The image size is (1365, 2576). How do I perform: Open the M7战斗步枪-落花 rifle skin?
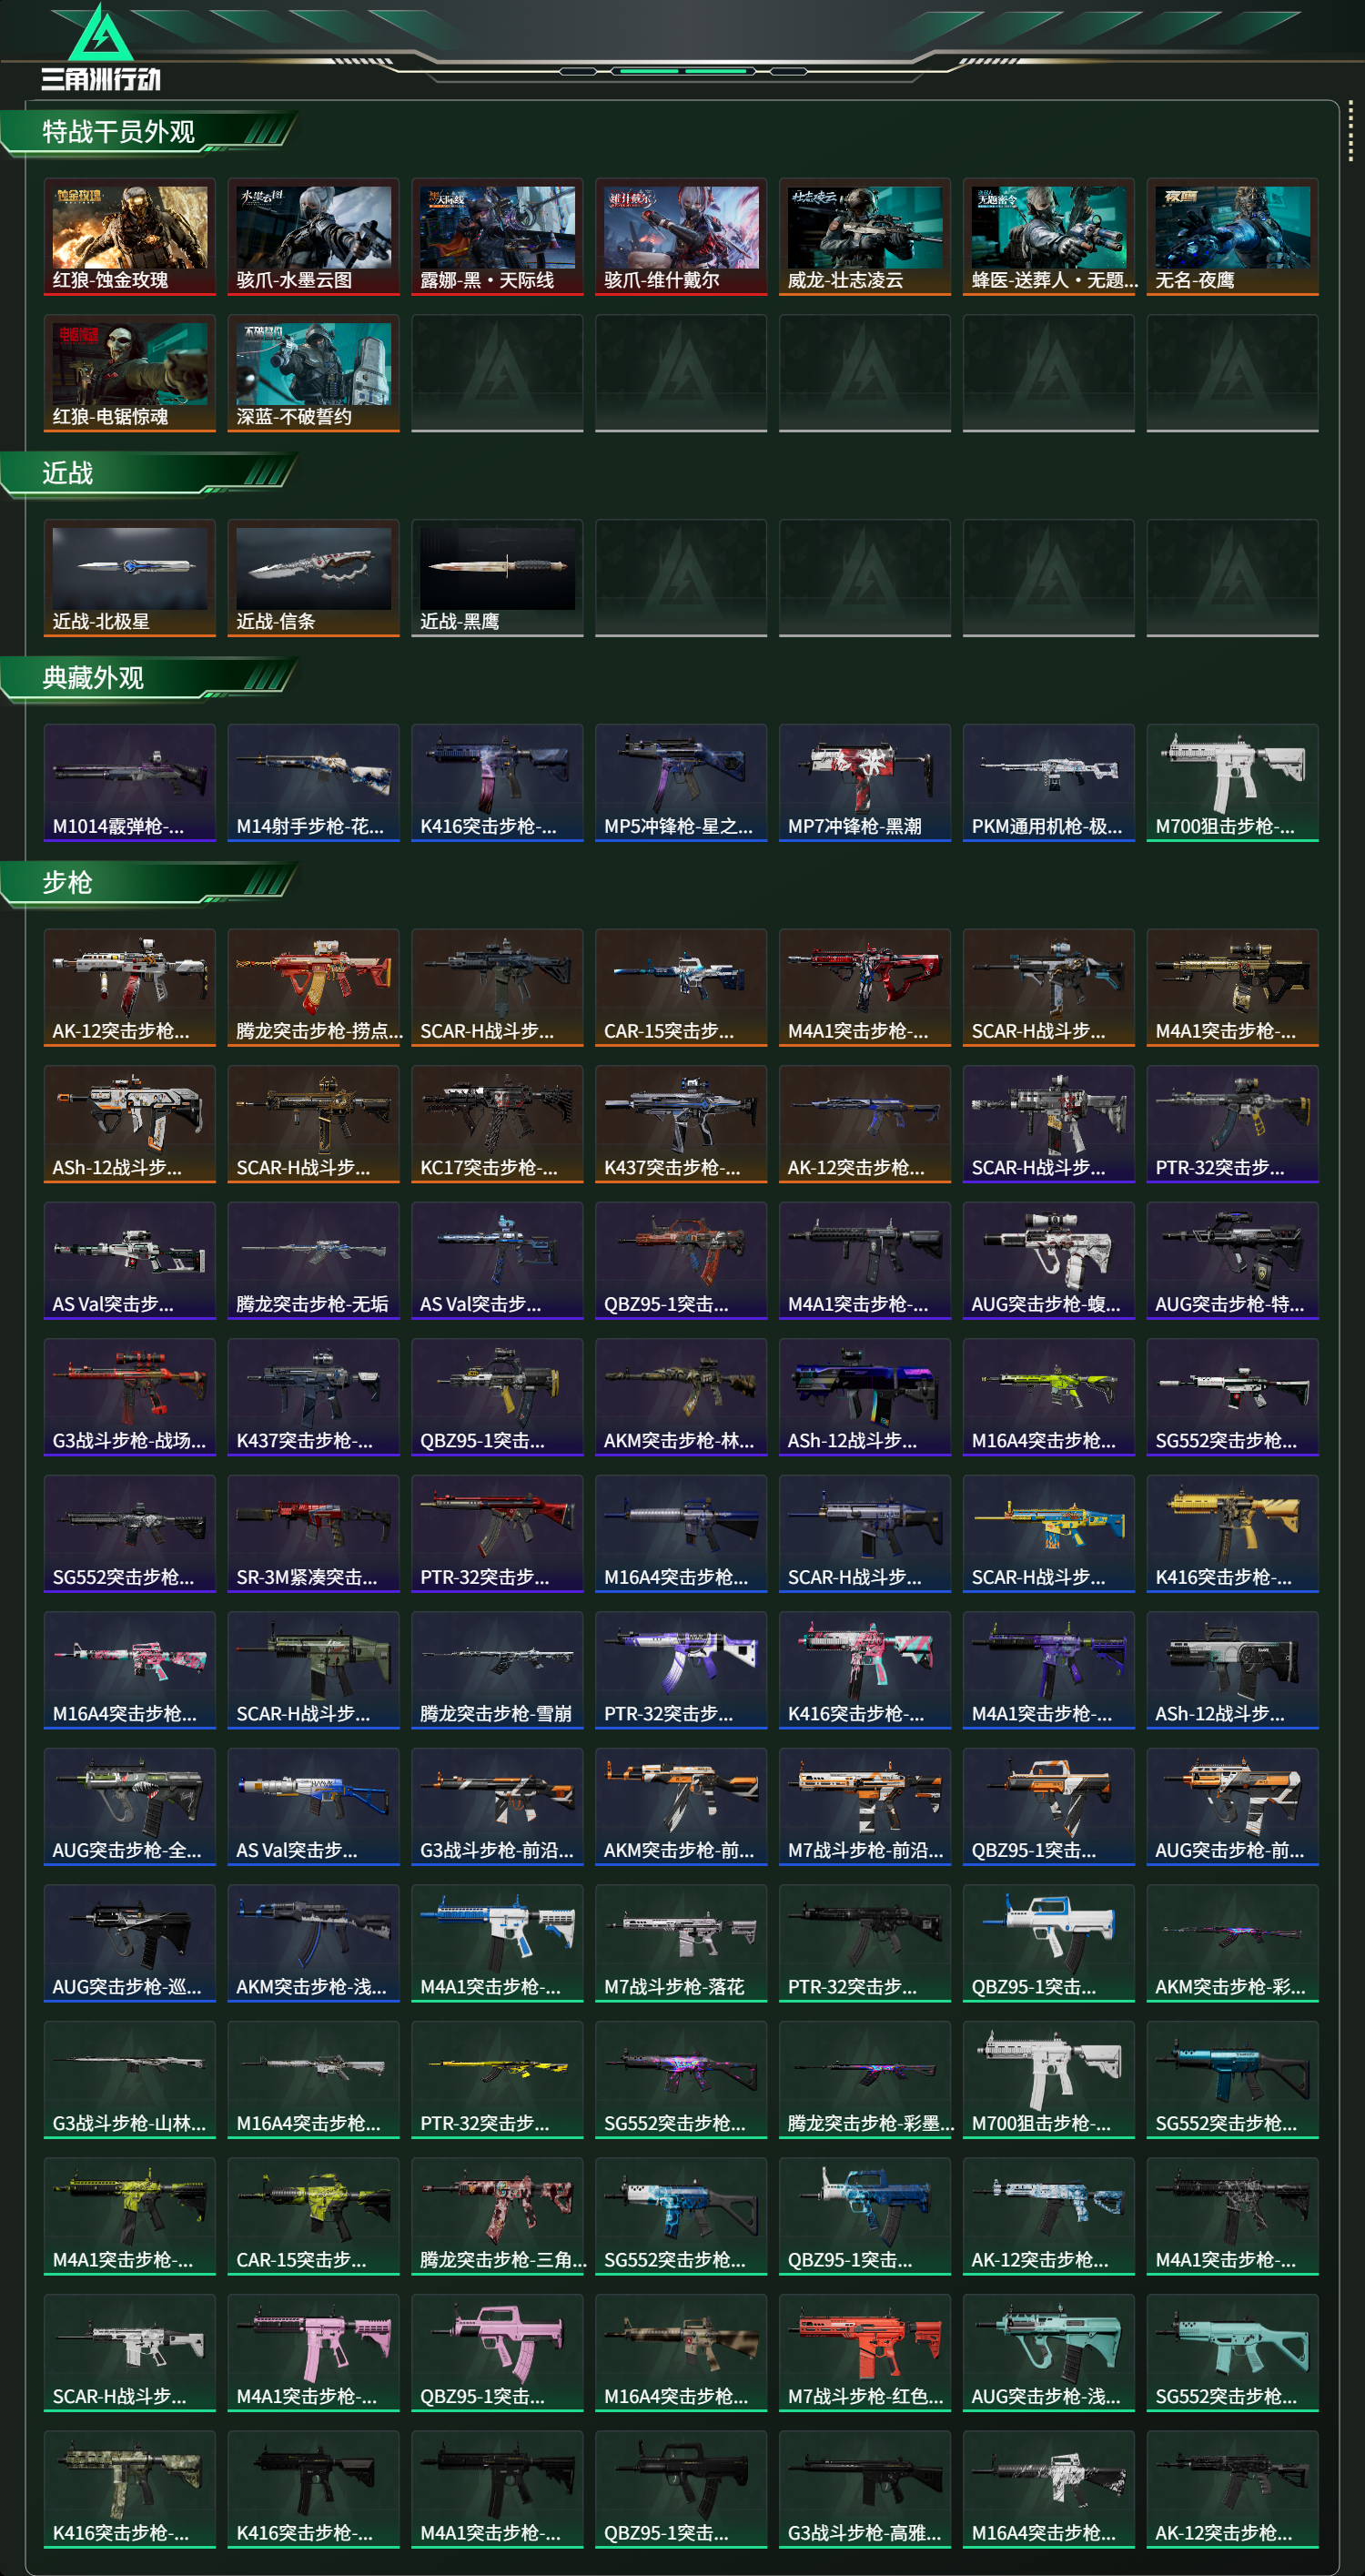tap(681, 1943)
